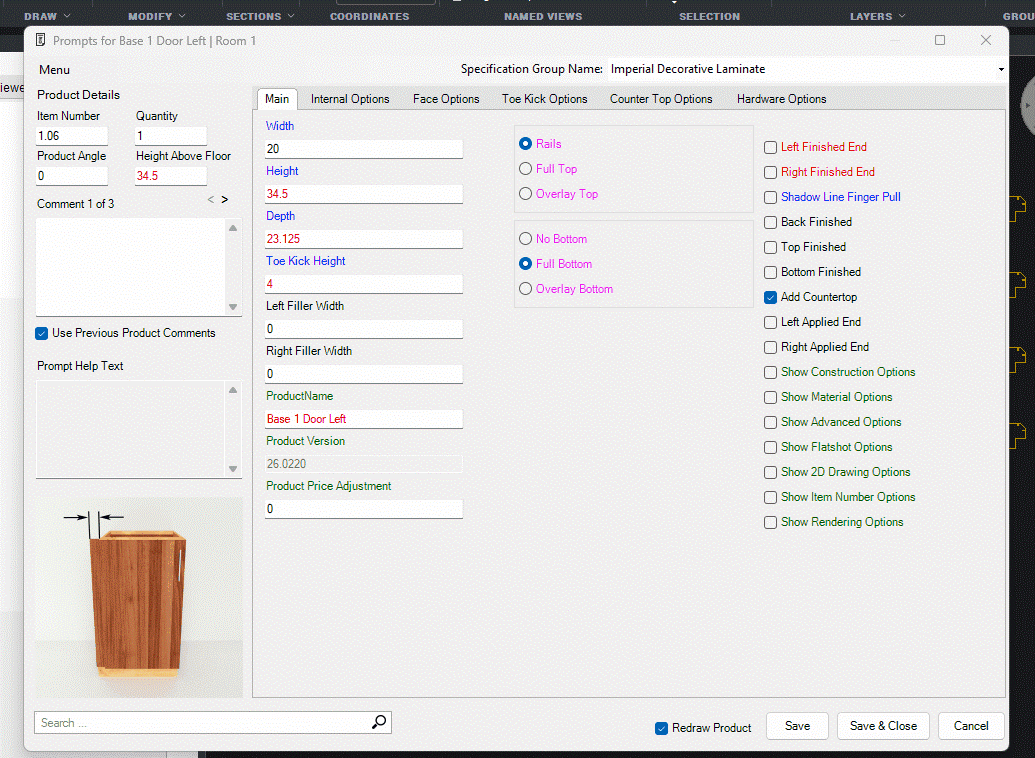Screen dimensions: 1035x758
Task: Open the Specification Group Name dropdown
Action: [x=1000, y=70]
